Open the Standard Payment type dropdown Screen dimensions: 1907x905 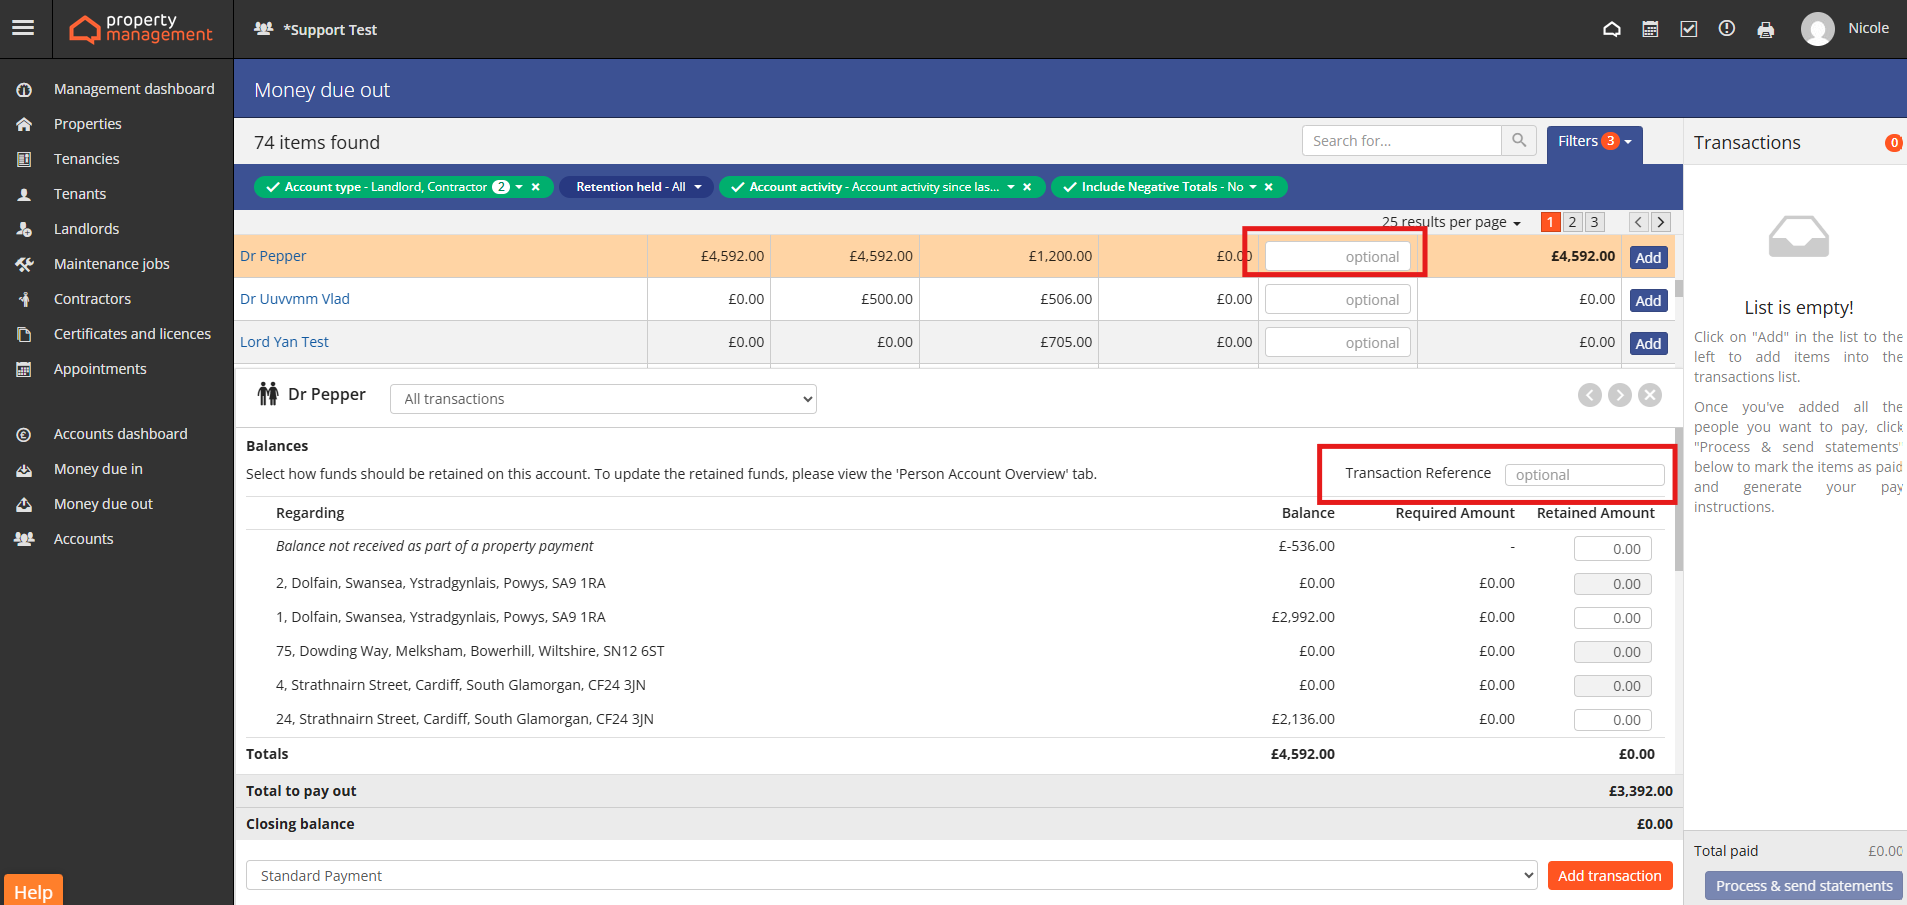(x=891, y=875)
